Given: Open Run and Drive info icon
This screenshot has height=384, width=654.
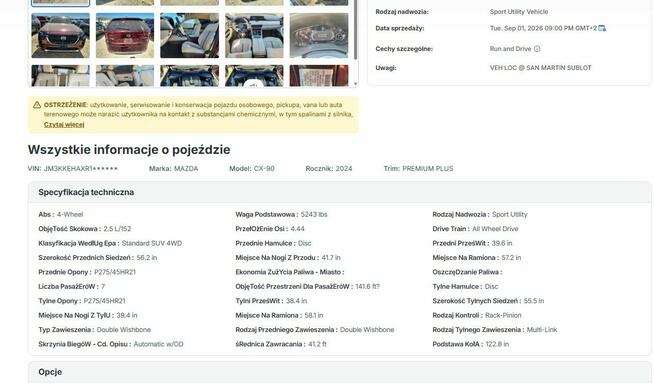Looking at the screenshot, I should click(537, 49).
